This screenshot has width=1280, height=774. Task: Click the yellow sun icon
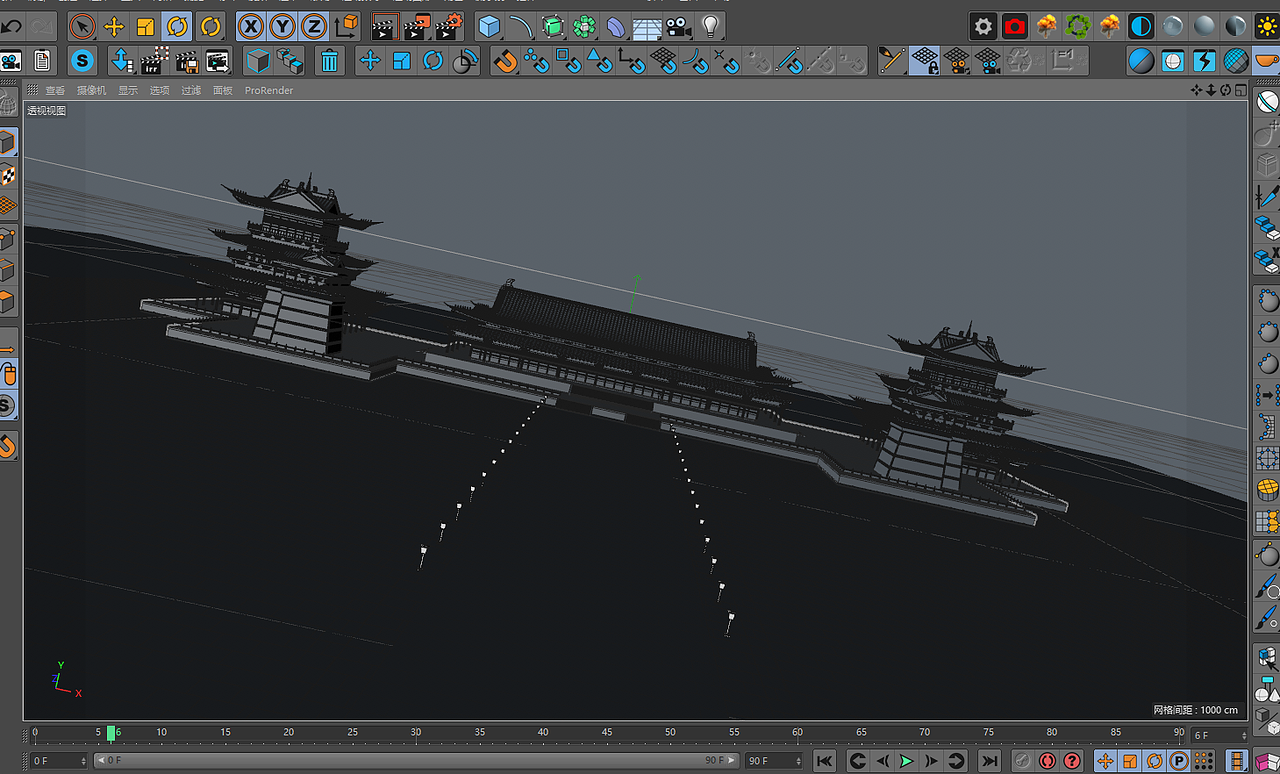tap(1267, 26)
